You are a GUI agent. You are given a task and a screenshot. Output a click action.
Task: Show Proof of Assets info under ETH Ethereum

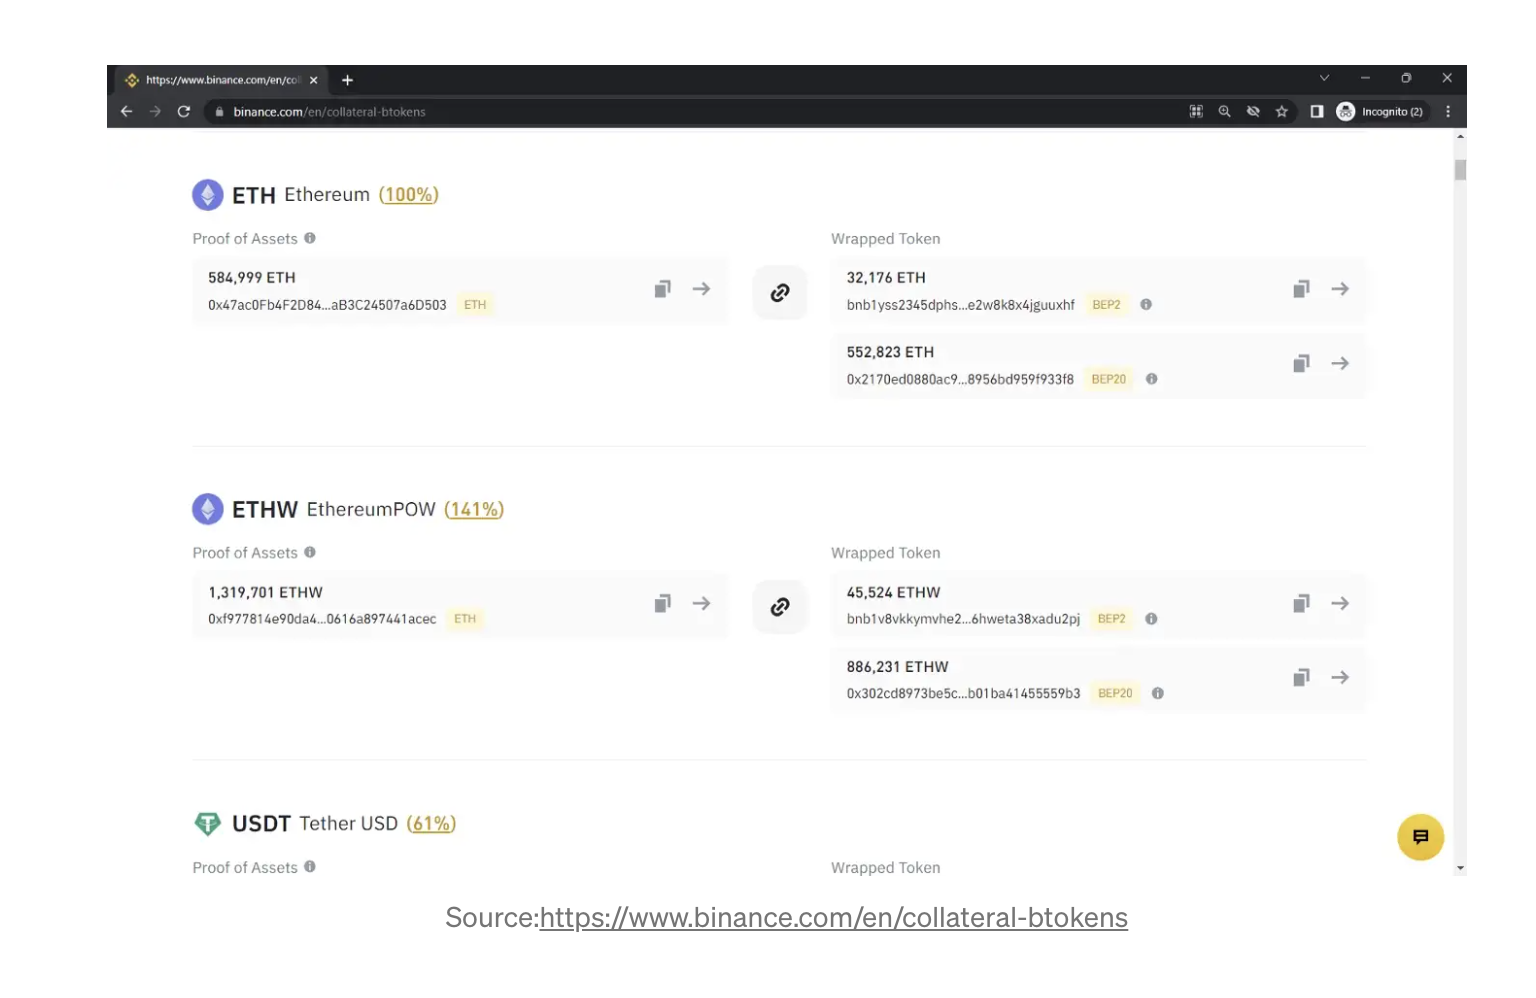(x=310, y=238)
